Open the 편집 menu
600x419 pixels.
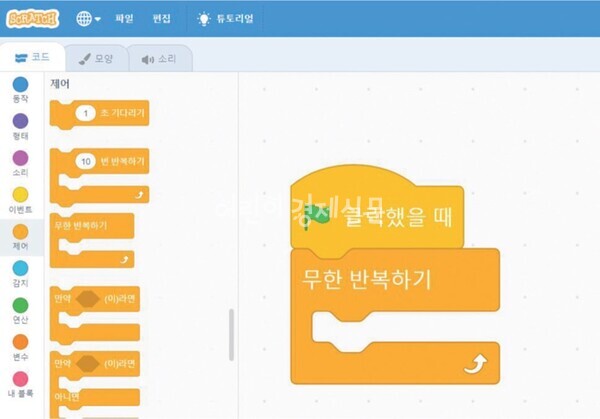[161, 18]
